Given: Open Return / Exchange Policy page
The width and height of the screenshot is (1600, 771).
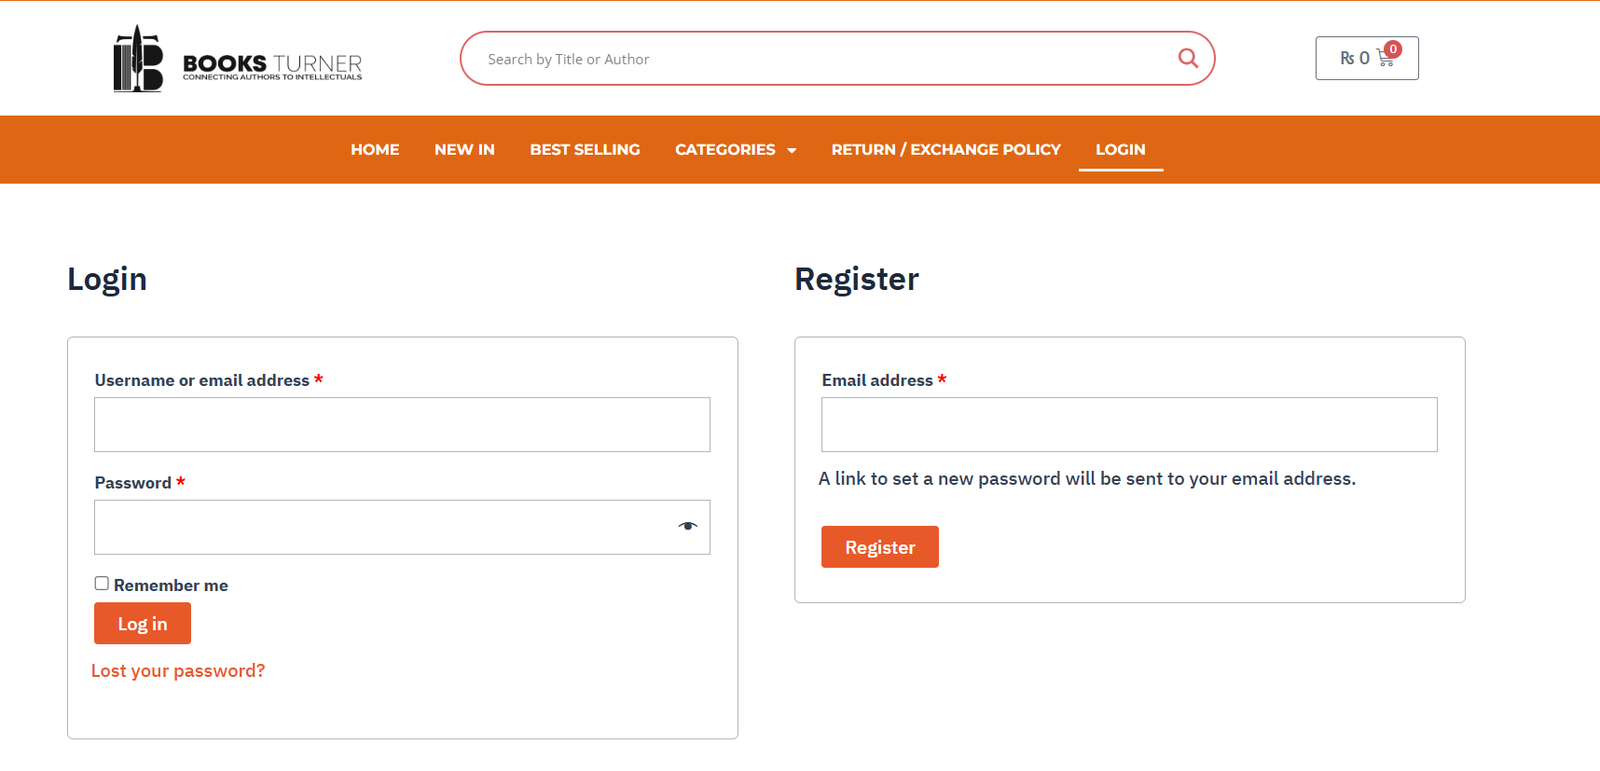Looking at the screenshot, I should [946, 149].
